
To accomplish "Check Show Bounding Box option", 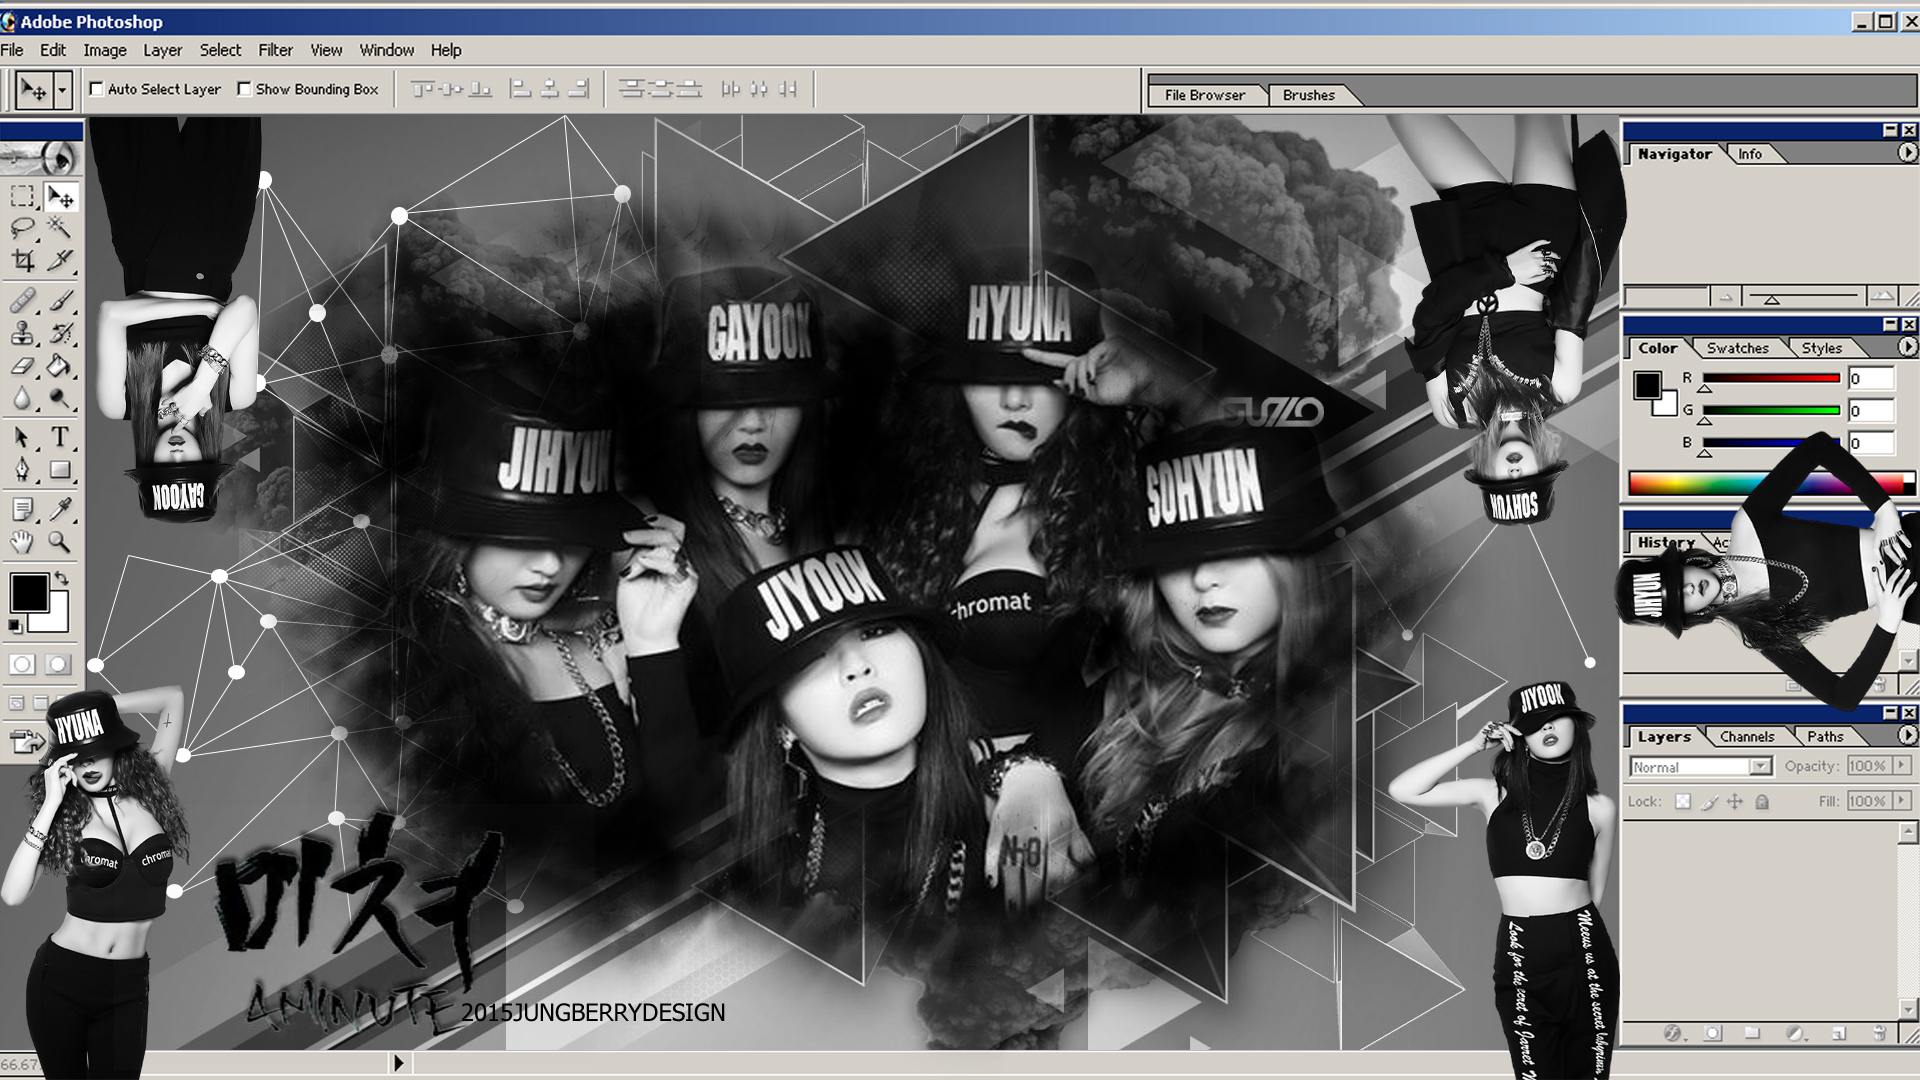I will click(244, 89).
